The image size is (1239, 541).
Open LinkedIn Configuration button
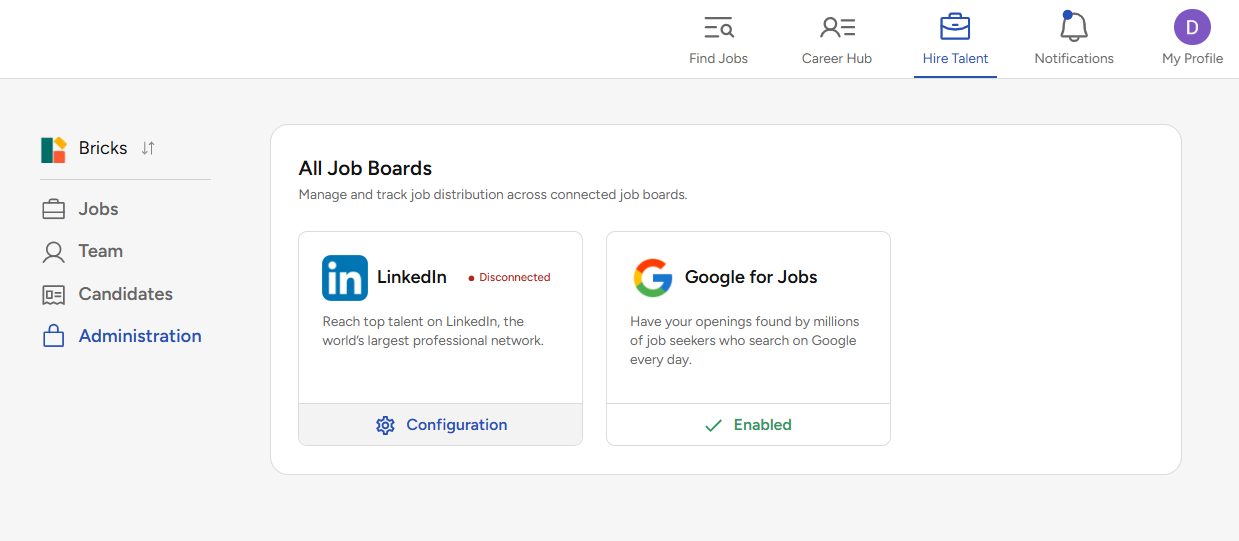coord(440,425)
